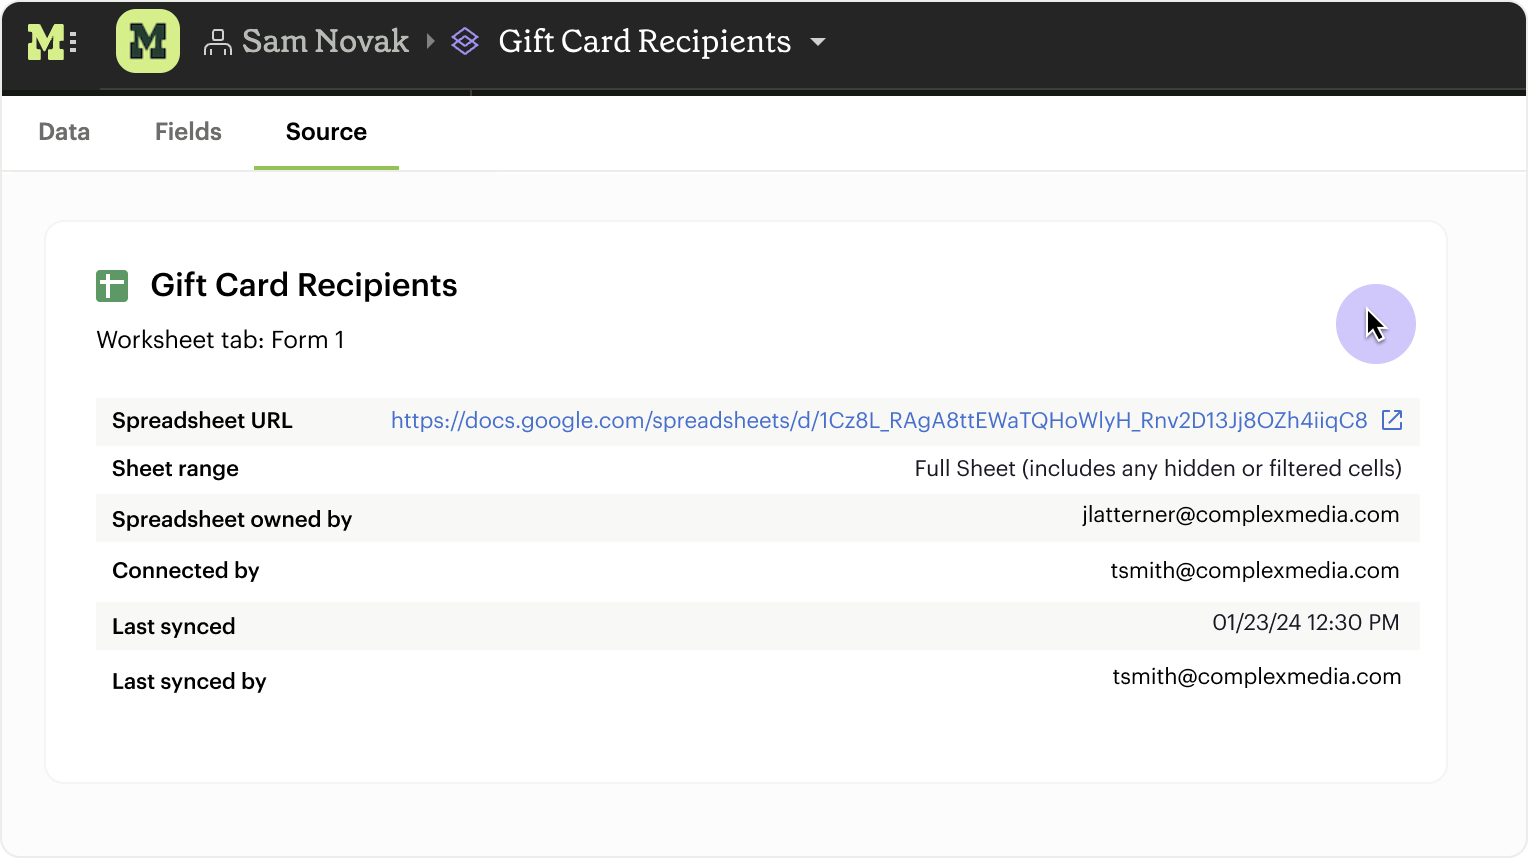Click the purple layers icon in breadcrumb
Viewport: 1528px width, 858px height.
coord(465,42)
